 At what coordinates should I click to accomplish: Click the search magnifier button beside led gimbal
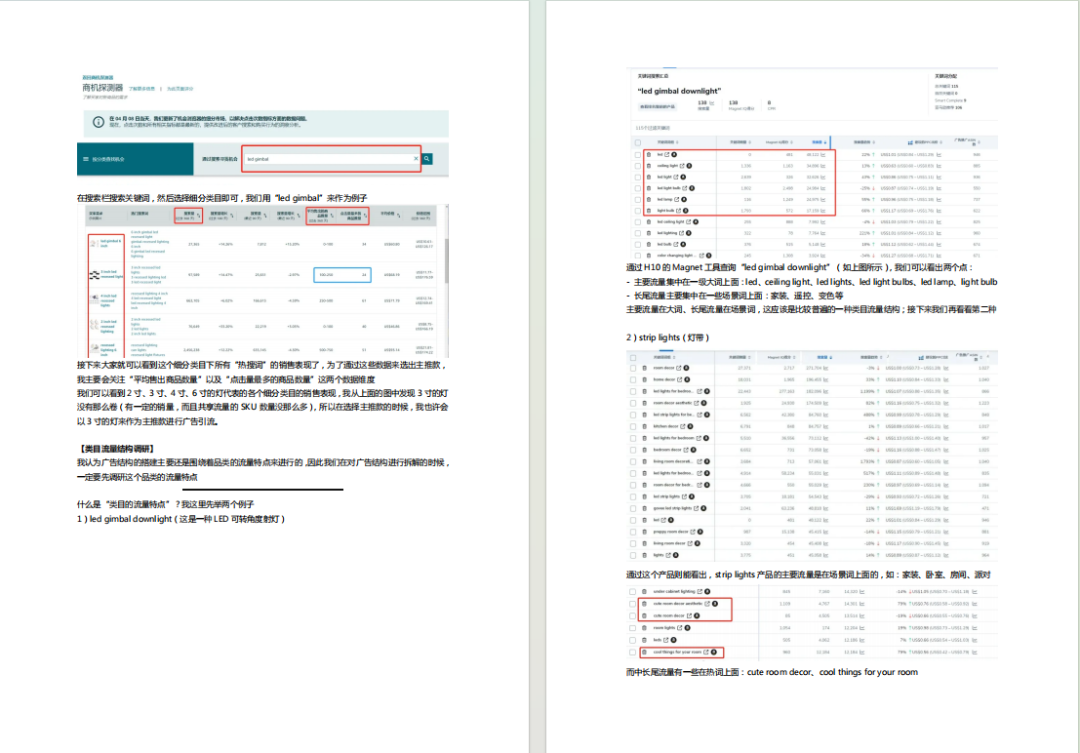pos(427,159)
